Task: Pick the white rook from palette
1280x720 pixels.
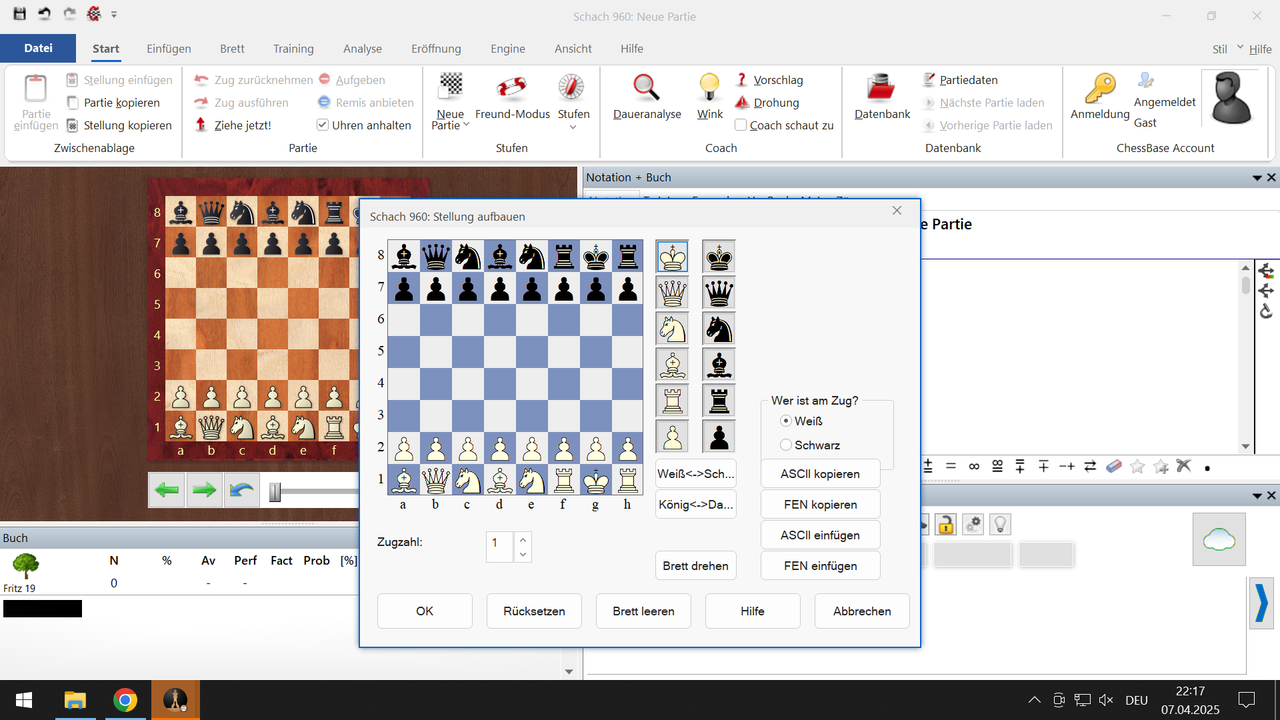Action: coord(672,401)
